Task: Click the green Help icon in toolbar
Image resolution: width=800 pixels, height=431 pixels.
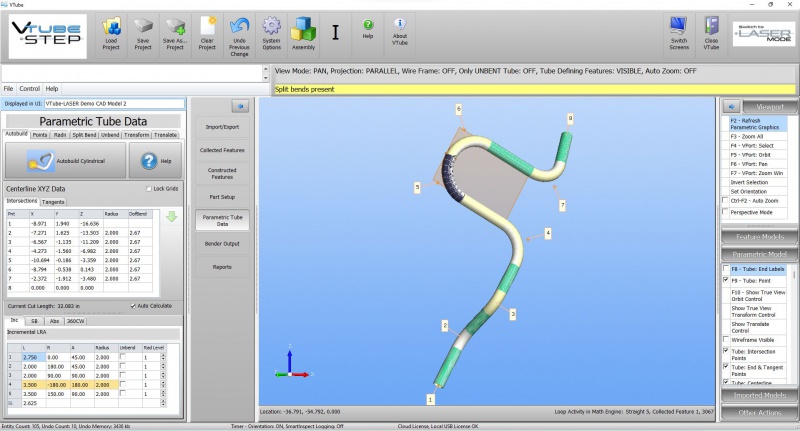Action: pyautogui.click(x=368, y=24)
